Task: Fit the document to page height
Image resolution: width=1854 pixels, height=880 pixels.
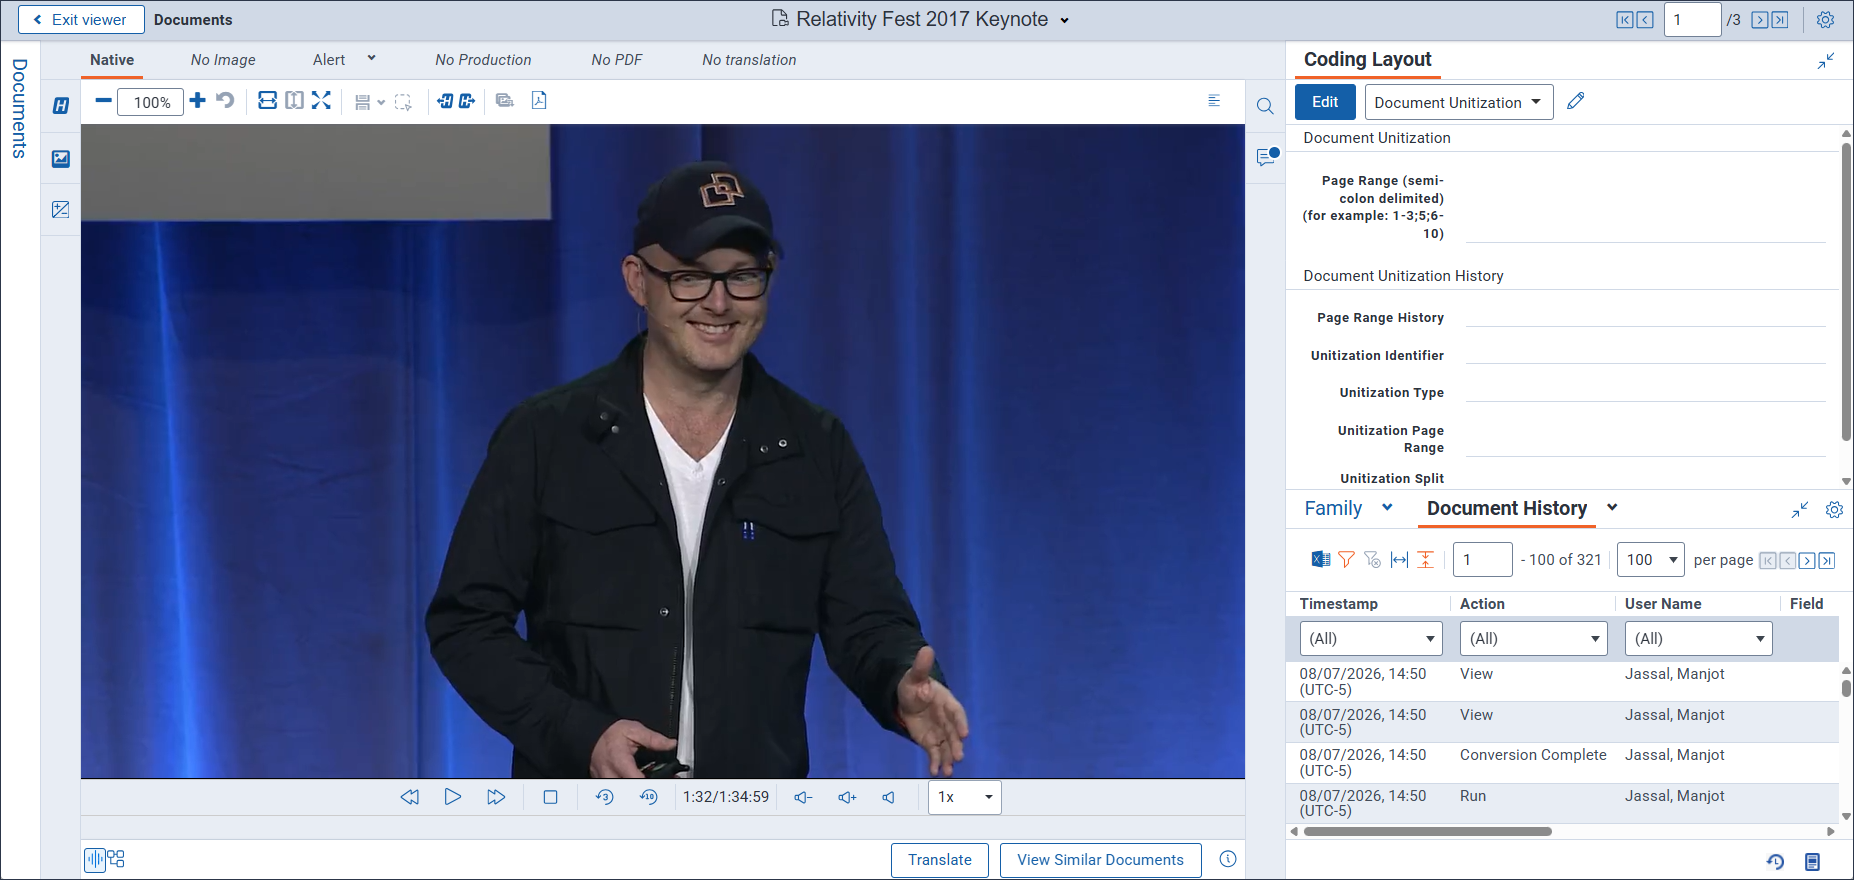Action: [294, 100]
